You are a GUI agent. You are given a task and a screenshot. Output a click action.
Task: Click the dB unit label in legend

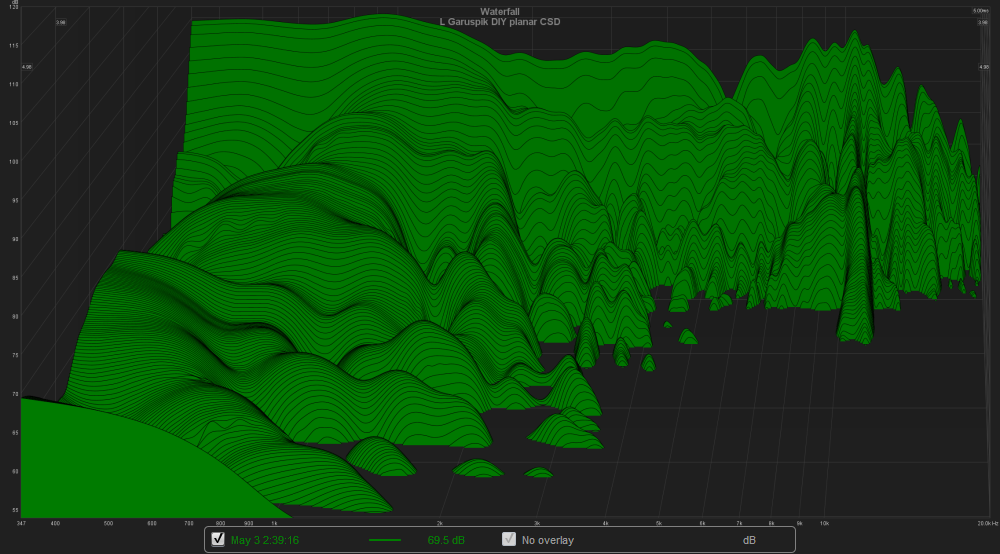tap(749, 540)
